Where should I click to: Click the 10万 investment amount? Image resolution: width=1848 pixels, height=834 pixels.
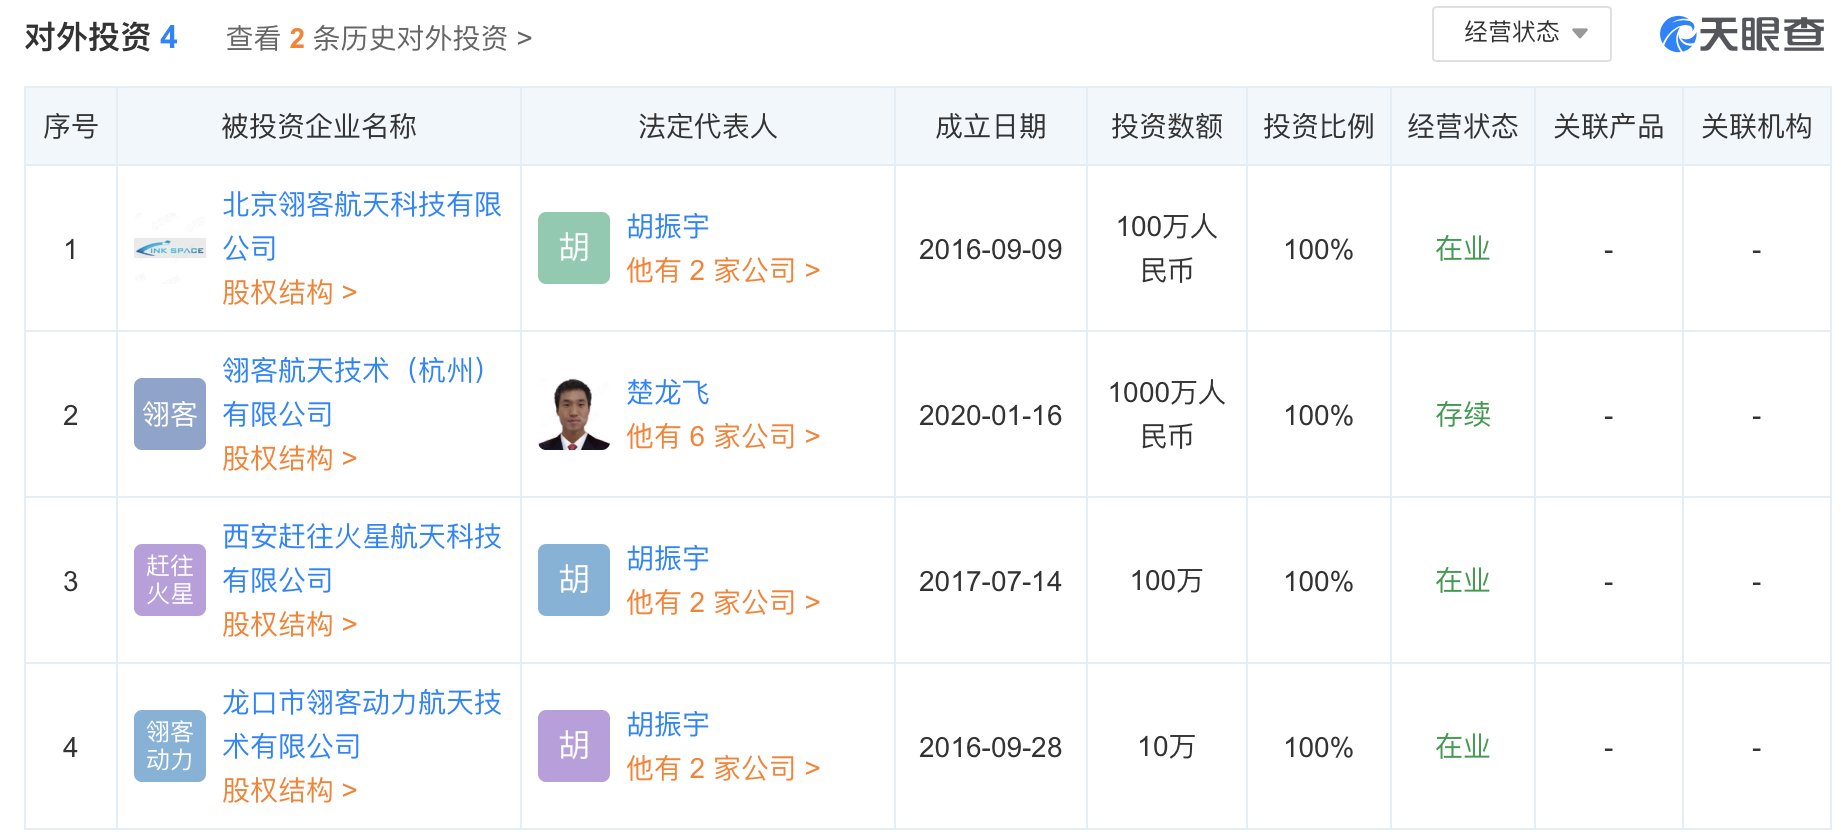pyautogui.click(x=1167, y=747)
